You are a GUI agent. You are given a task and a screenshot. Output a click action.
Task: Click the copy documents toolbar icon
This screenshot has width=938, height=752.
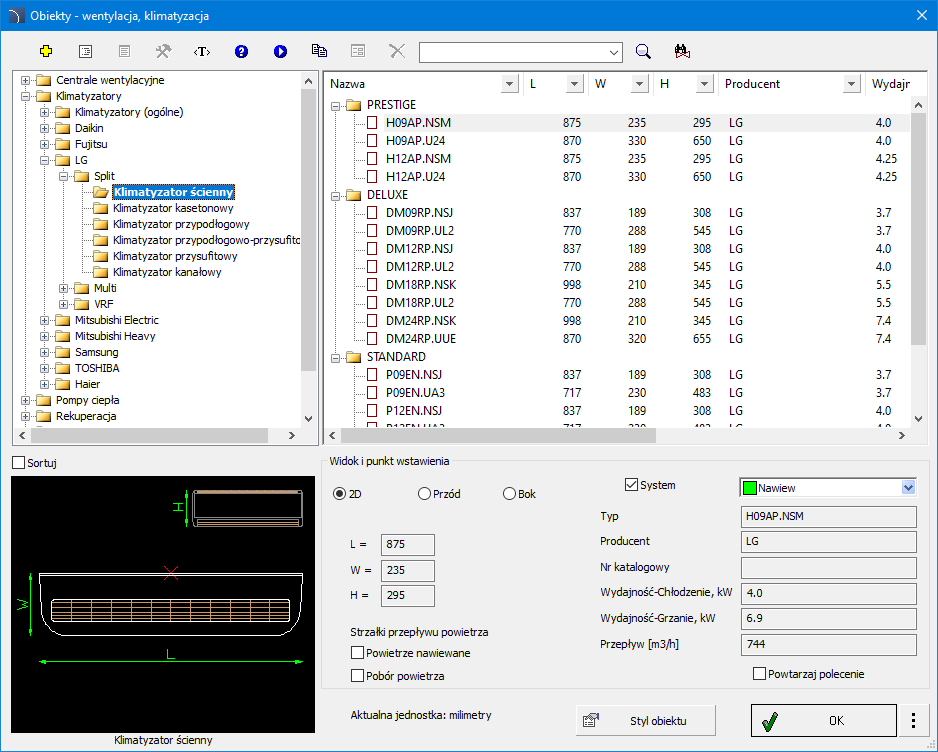tap(319, 51)
